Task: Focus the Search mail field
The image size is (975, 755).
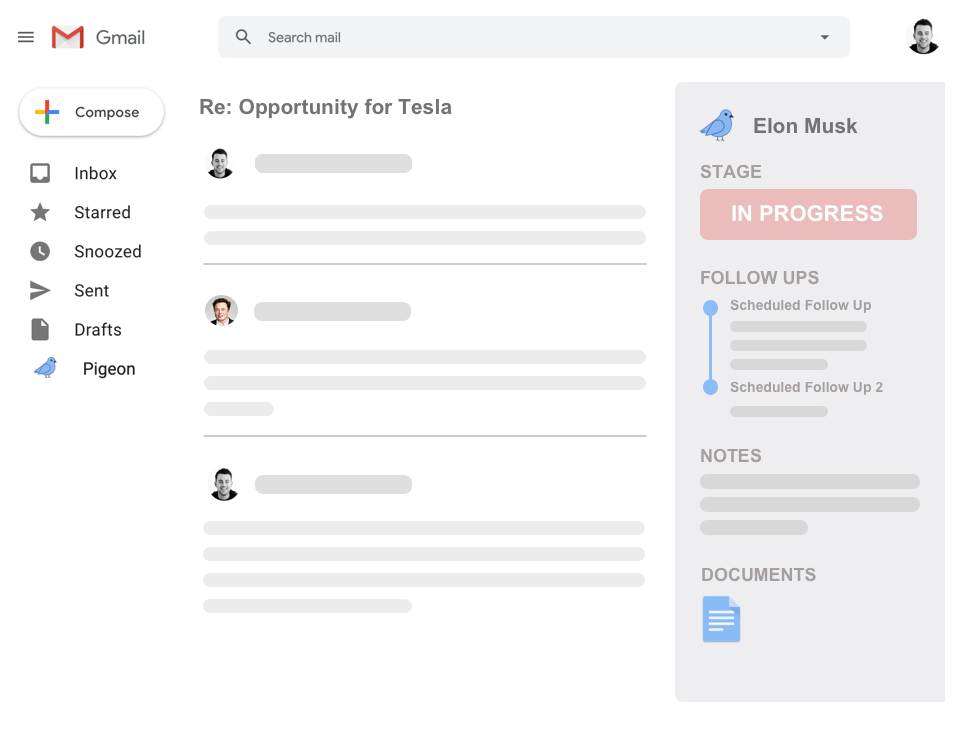Action: 534,37
